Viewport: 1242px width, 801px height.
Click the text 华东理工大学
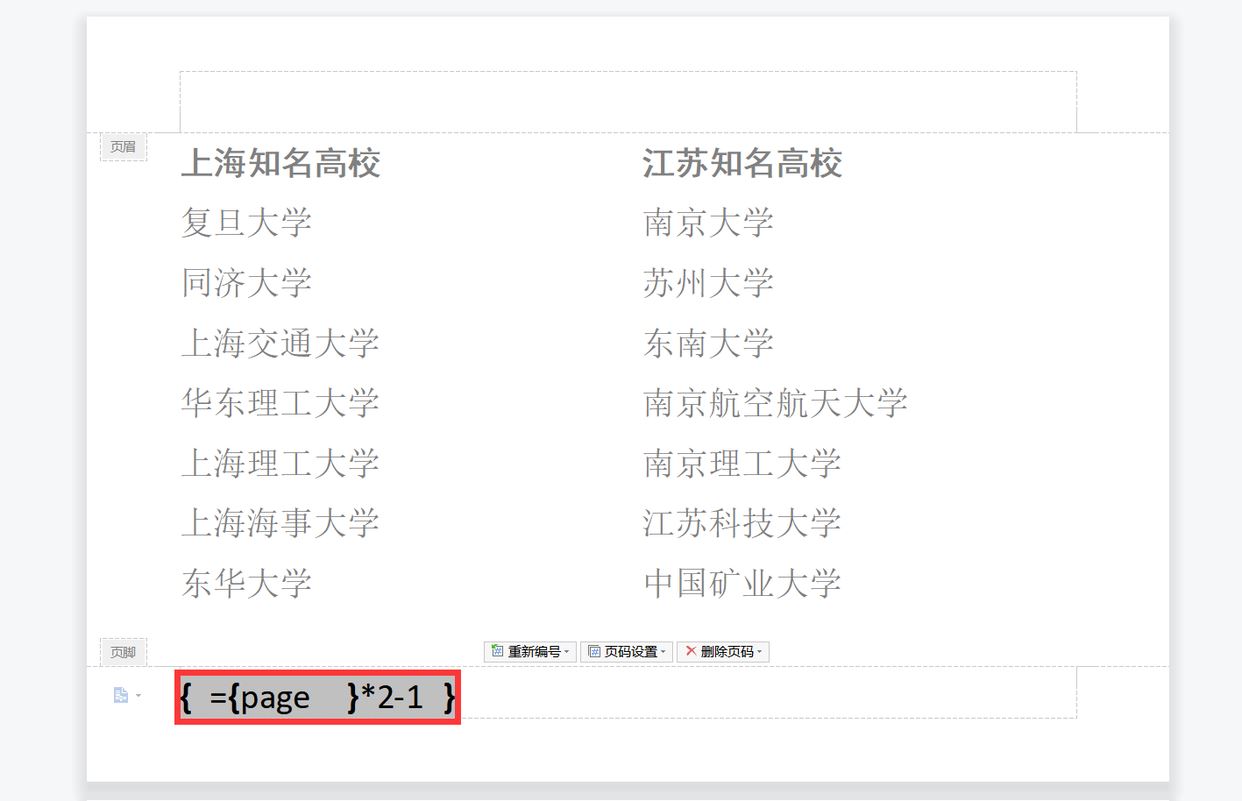[280, 403]
